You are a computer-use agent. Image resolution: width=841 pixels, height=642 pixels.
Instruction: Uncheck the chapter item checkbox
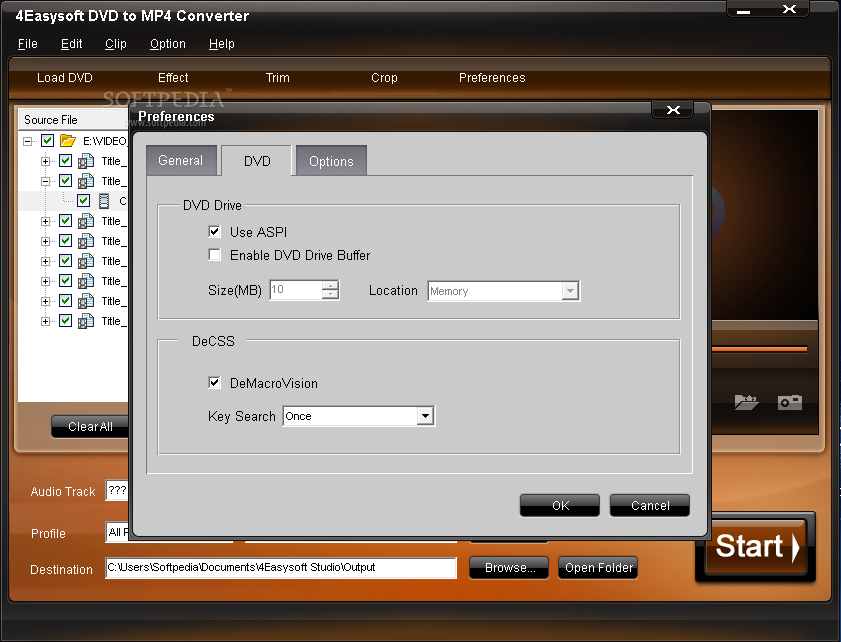pyautogui.click(x=84, y=201)
